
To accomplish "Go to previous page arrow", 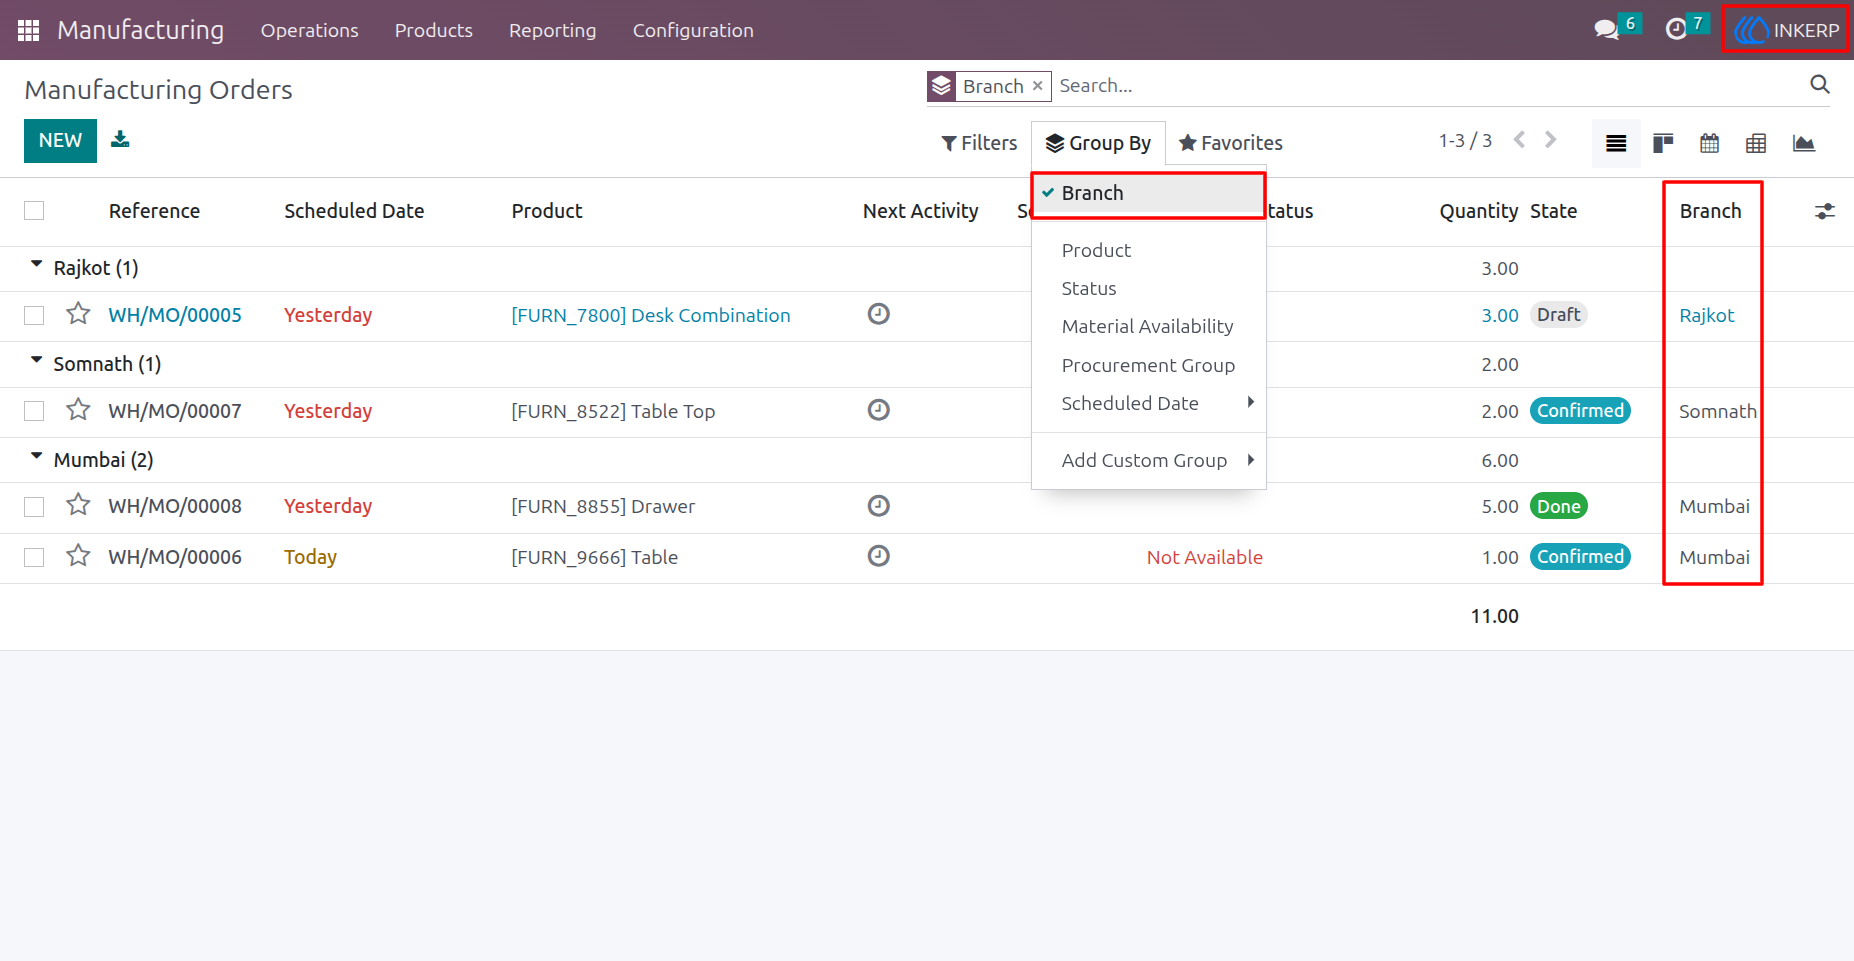I will click(1520, 140).
